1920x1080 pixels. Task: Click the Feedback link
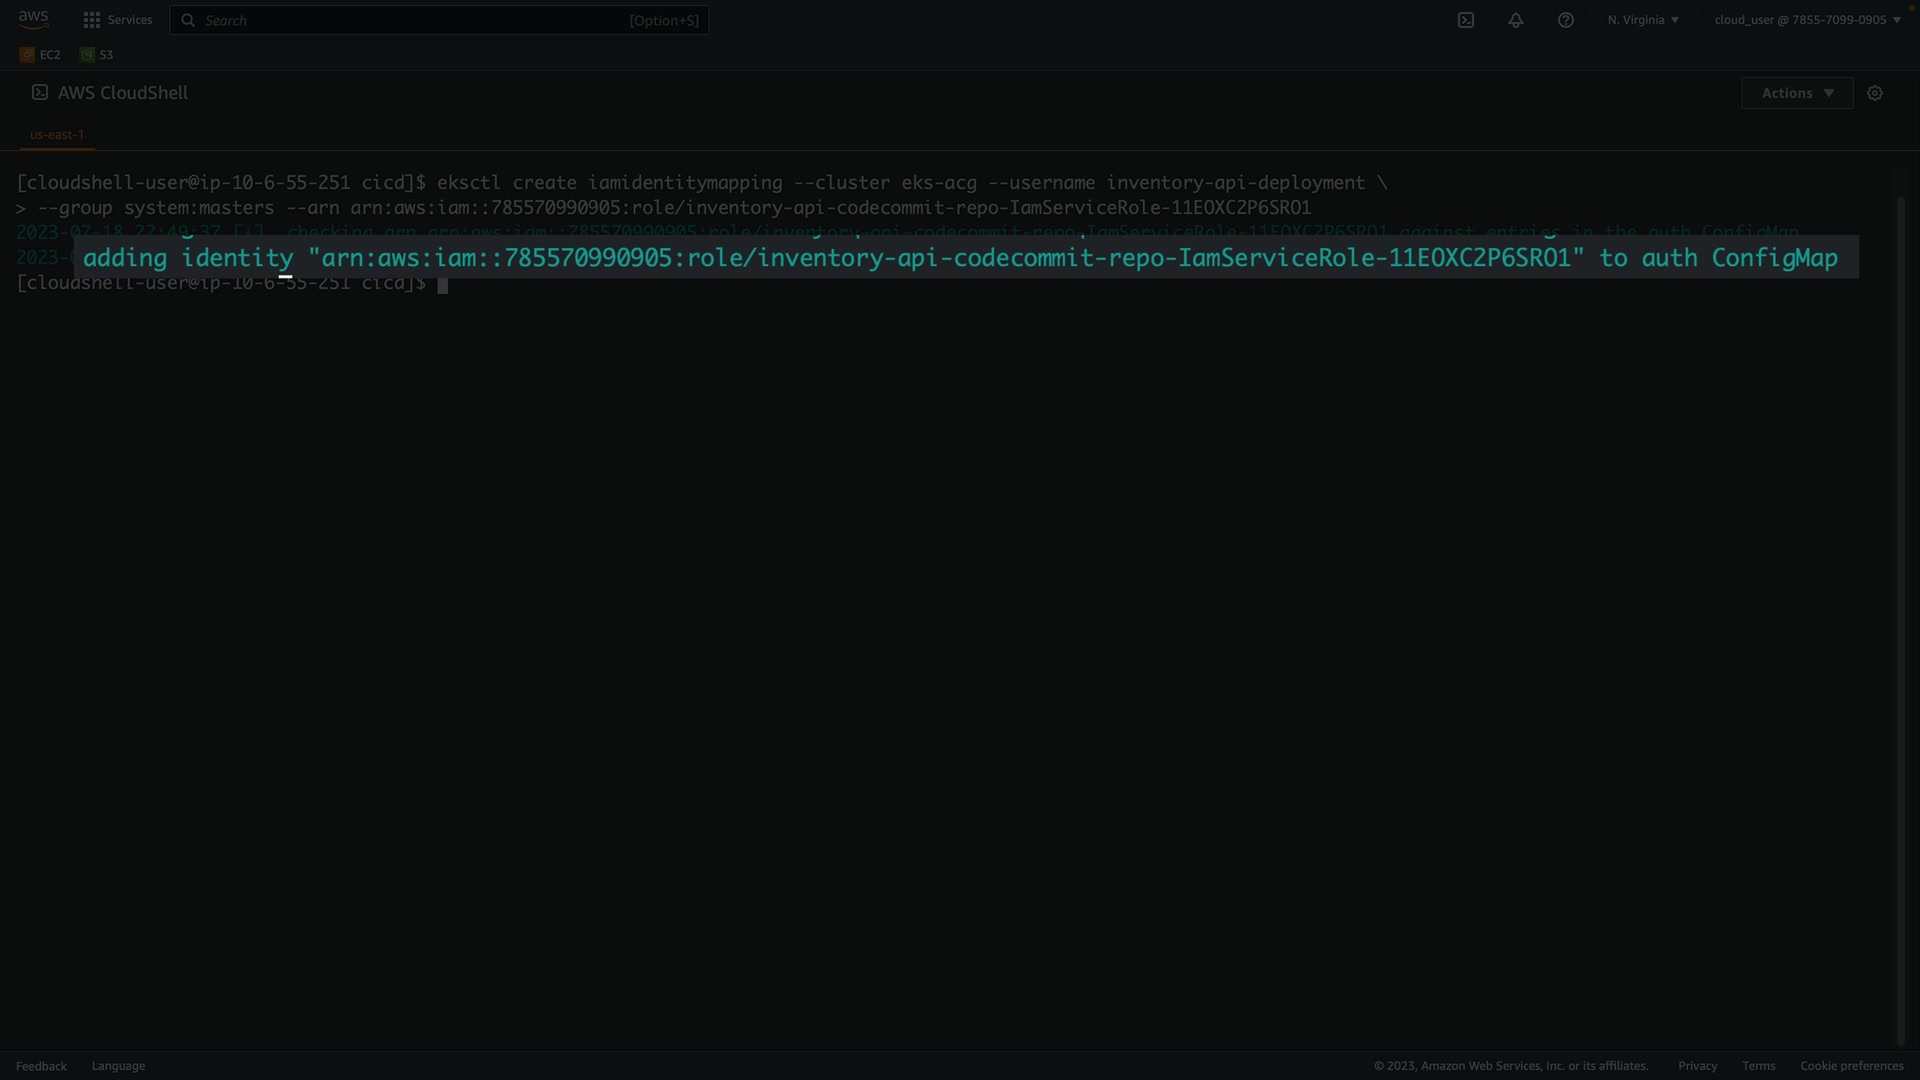(41, 1066)
